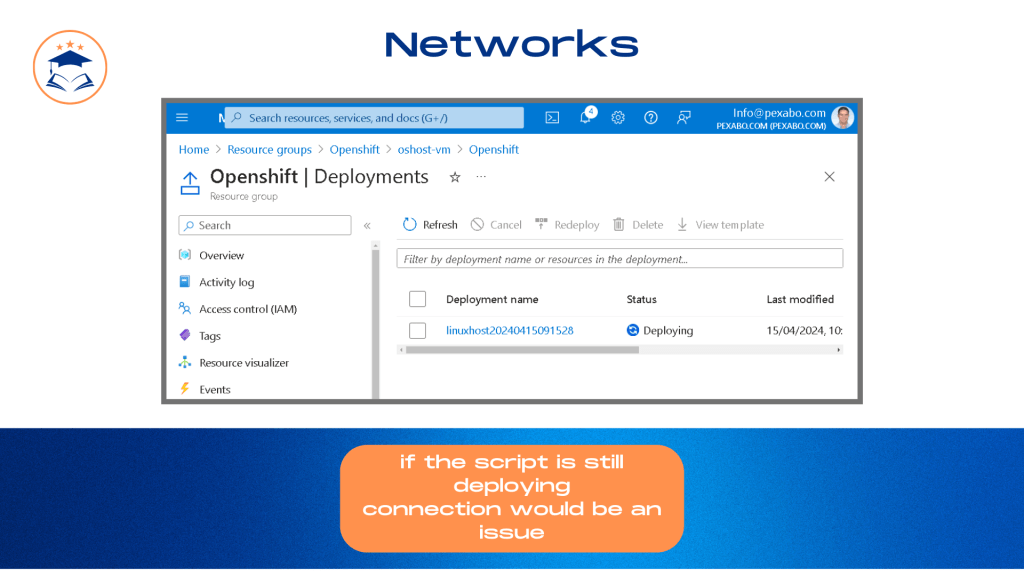Sort by Last modified column header

pos(800,299)
